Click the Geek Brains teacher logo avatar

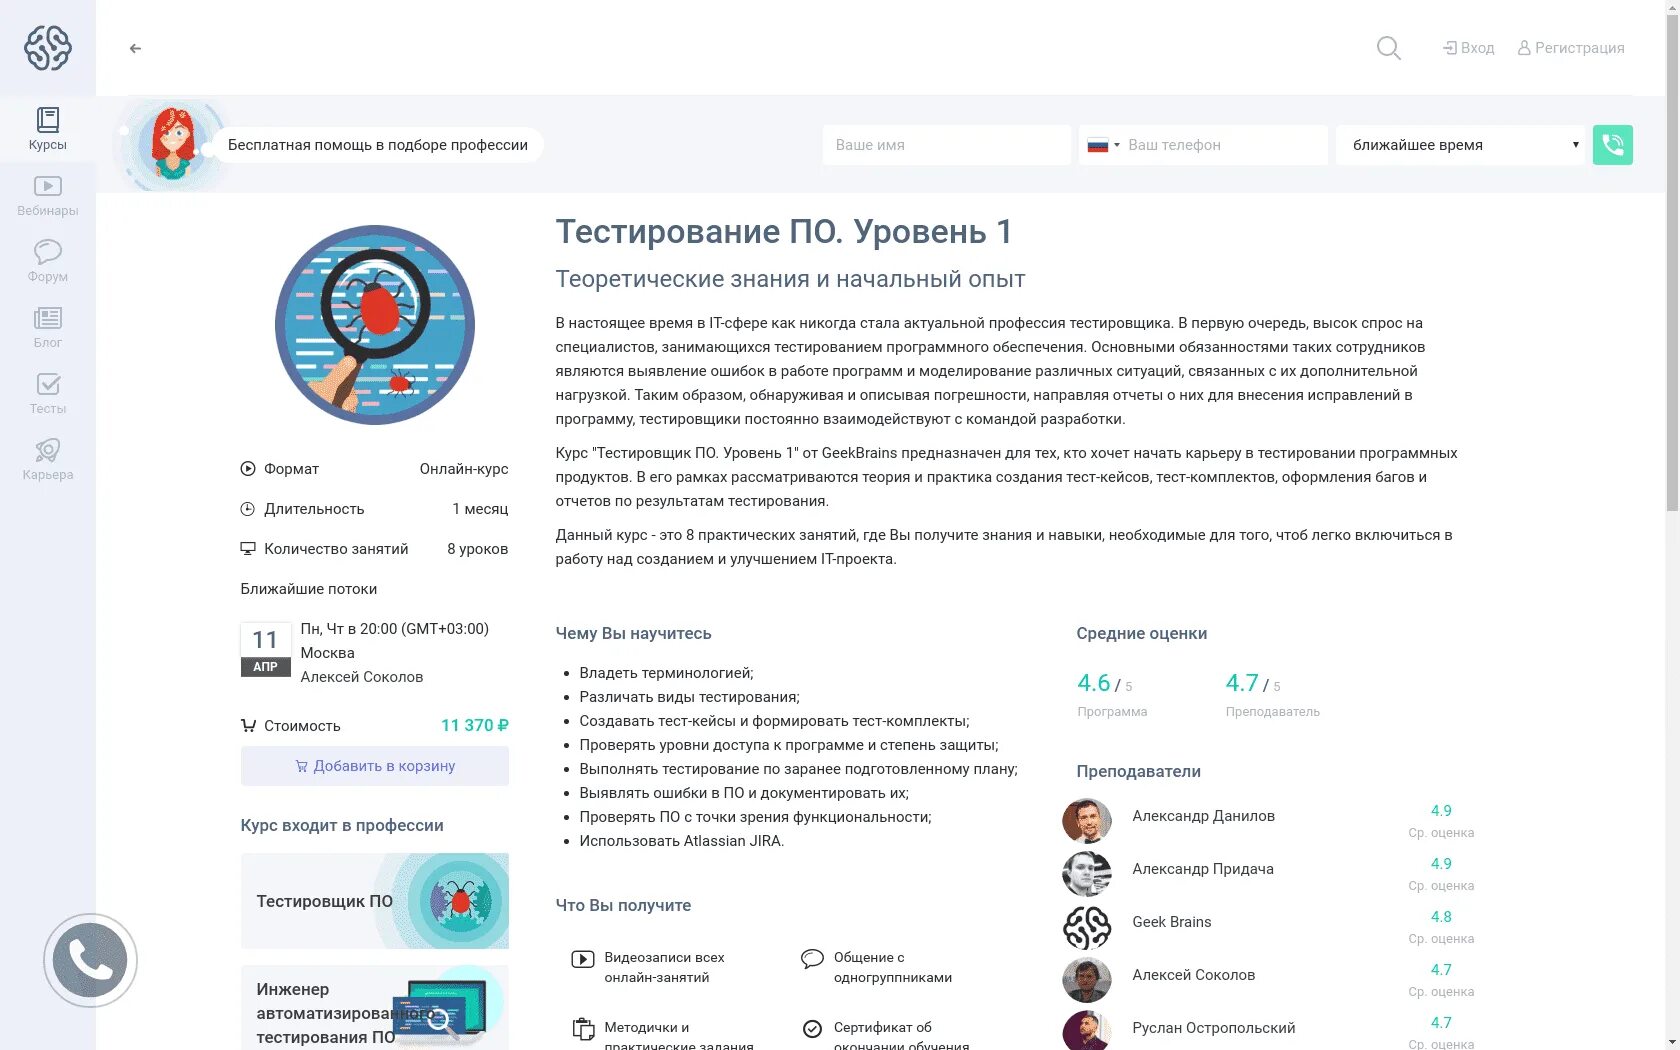point(1087,927)
